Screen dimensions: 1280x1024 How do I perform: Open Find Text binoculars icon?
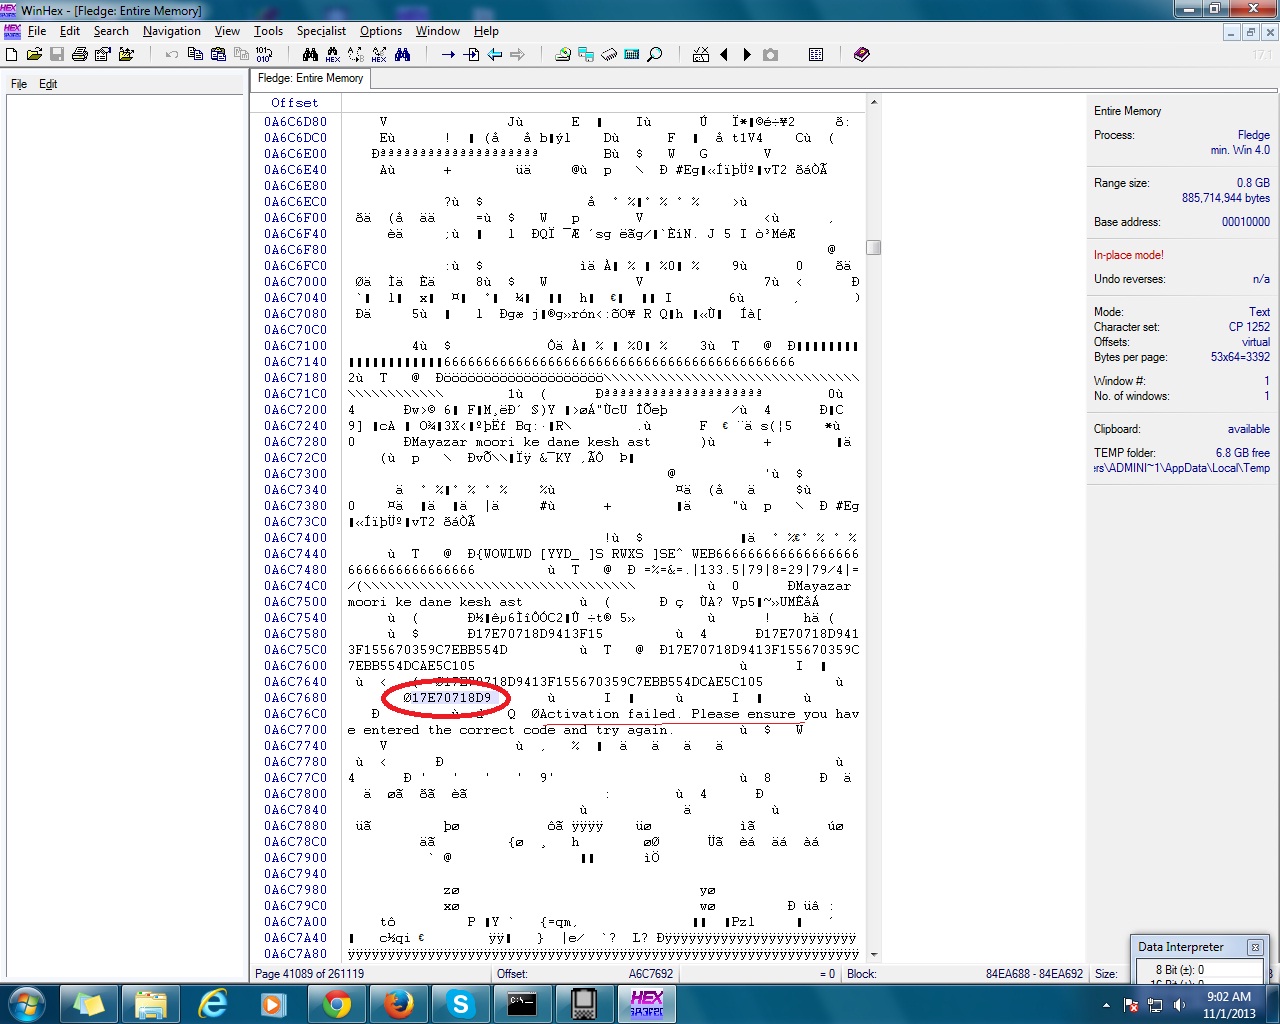click(311, 54)
